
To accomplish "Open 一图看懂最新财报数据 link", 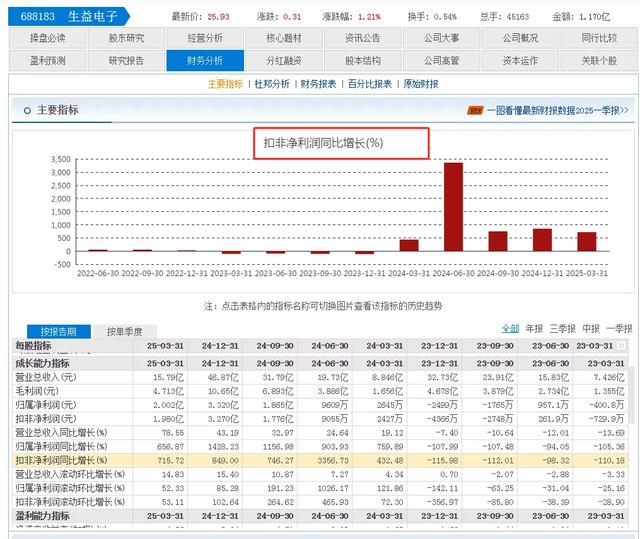I will click(x=548, y=111).
